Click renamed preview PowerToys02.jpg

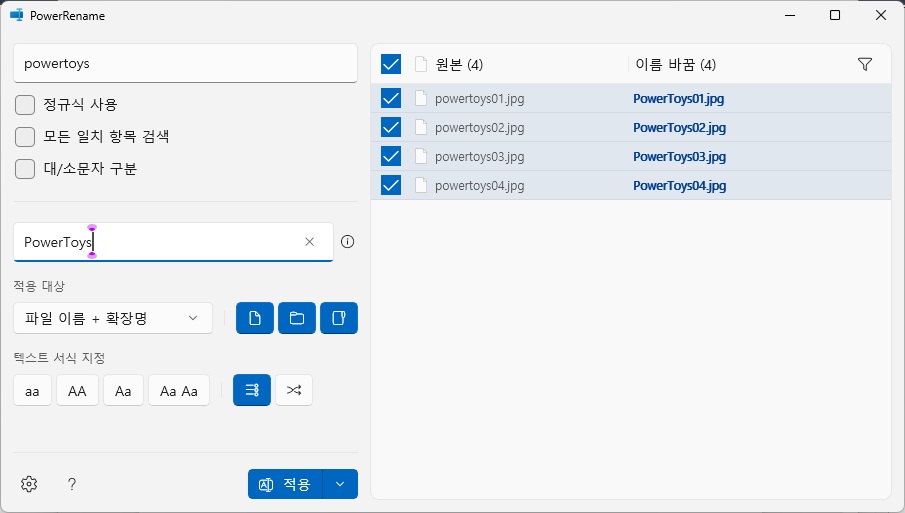[679, 128]
